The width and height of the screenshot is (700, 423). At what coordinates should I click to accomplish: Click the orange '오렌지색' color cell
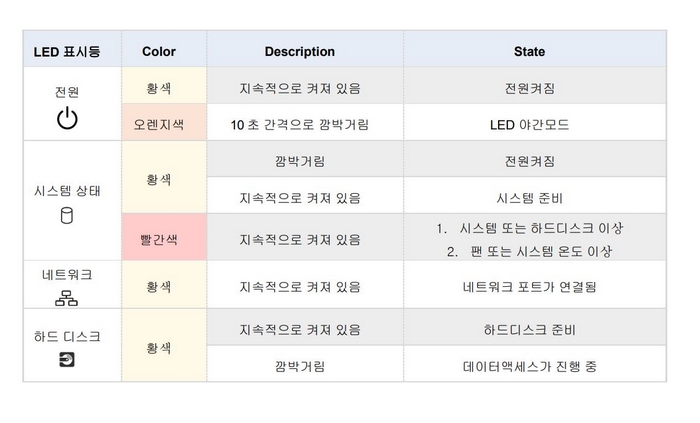(164, 122)
